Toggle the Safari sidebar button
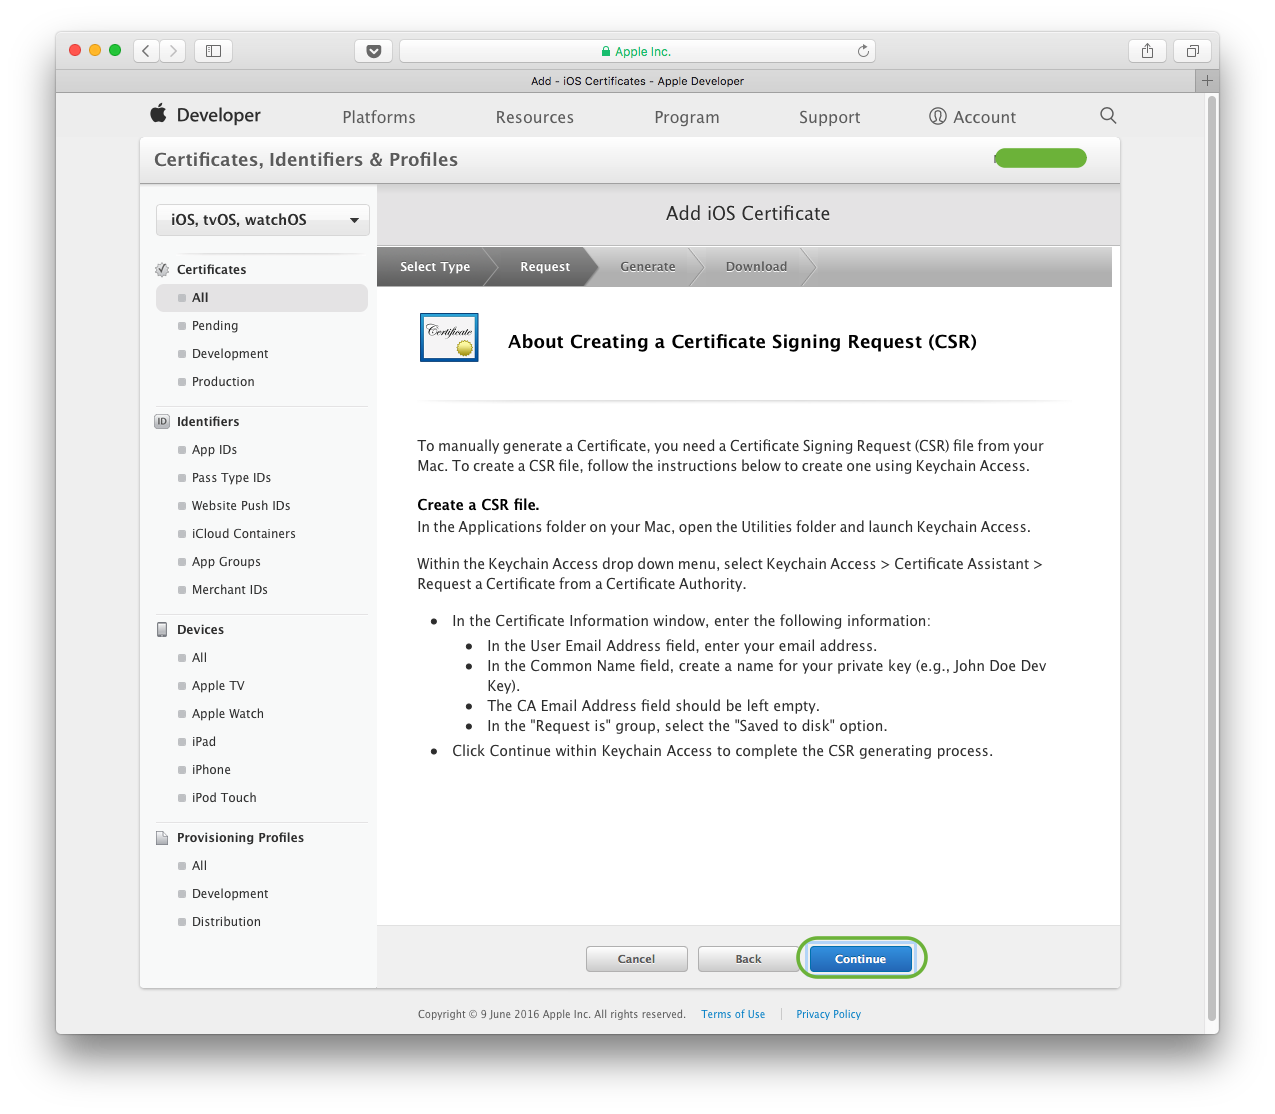 point(213,51)
